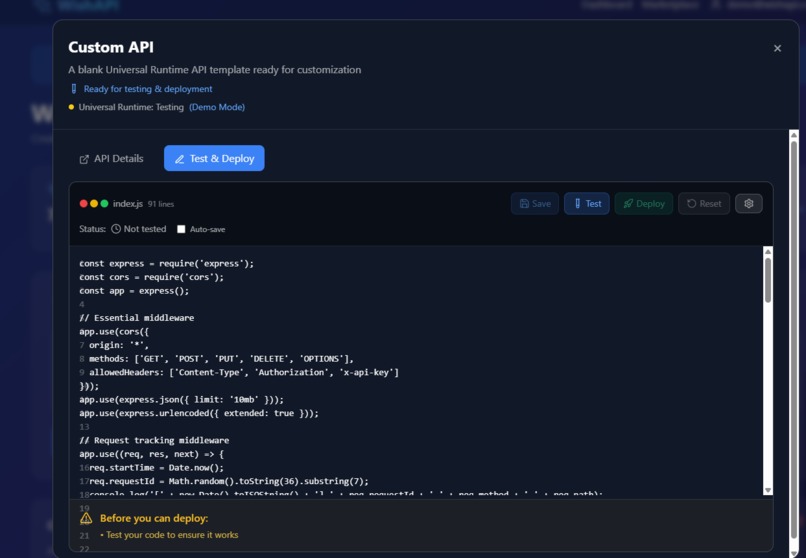Click the 'origin: '*',' code line
Screen dimensions: 806x558
click(x=119, y=345)
